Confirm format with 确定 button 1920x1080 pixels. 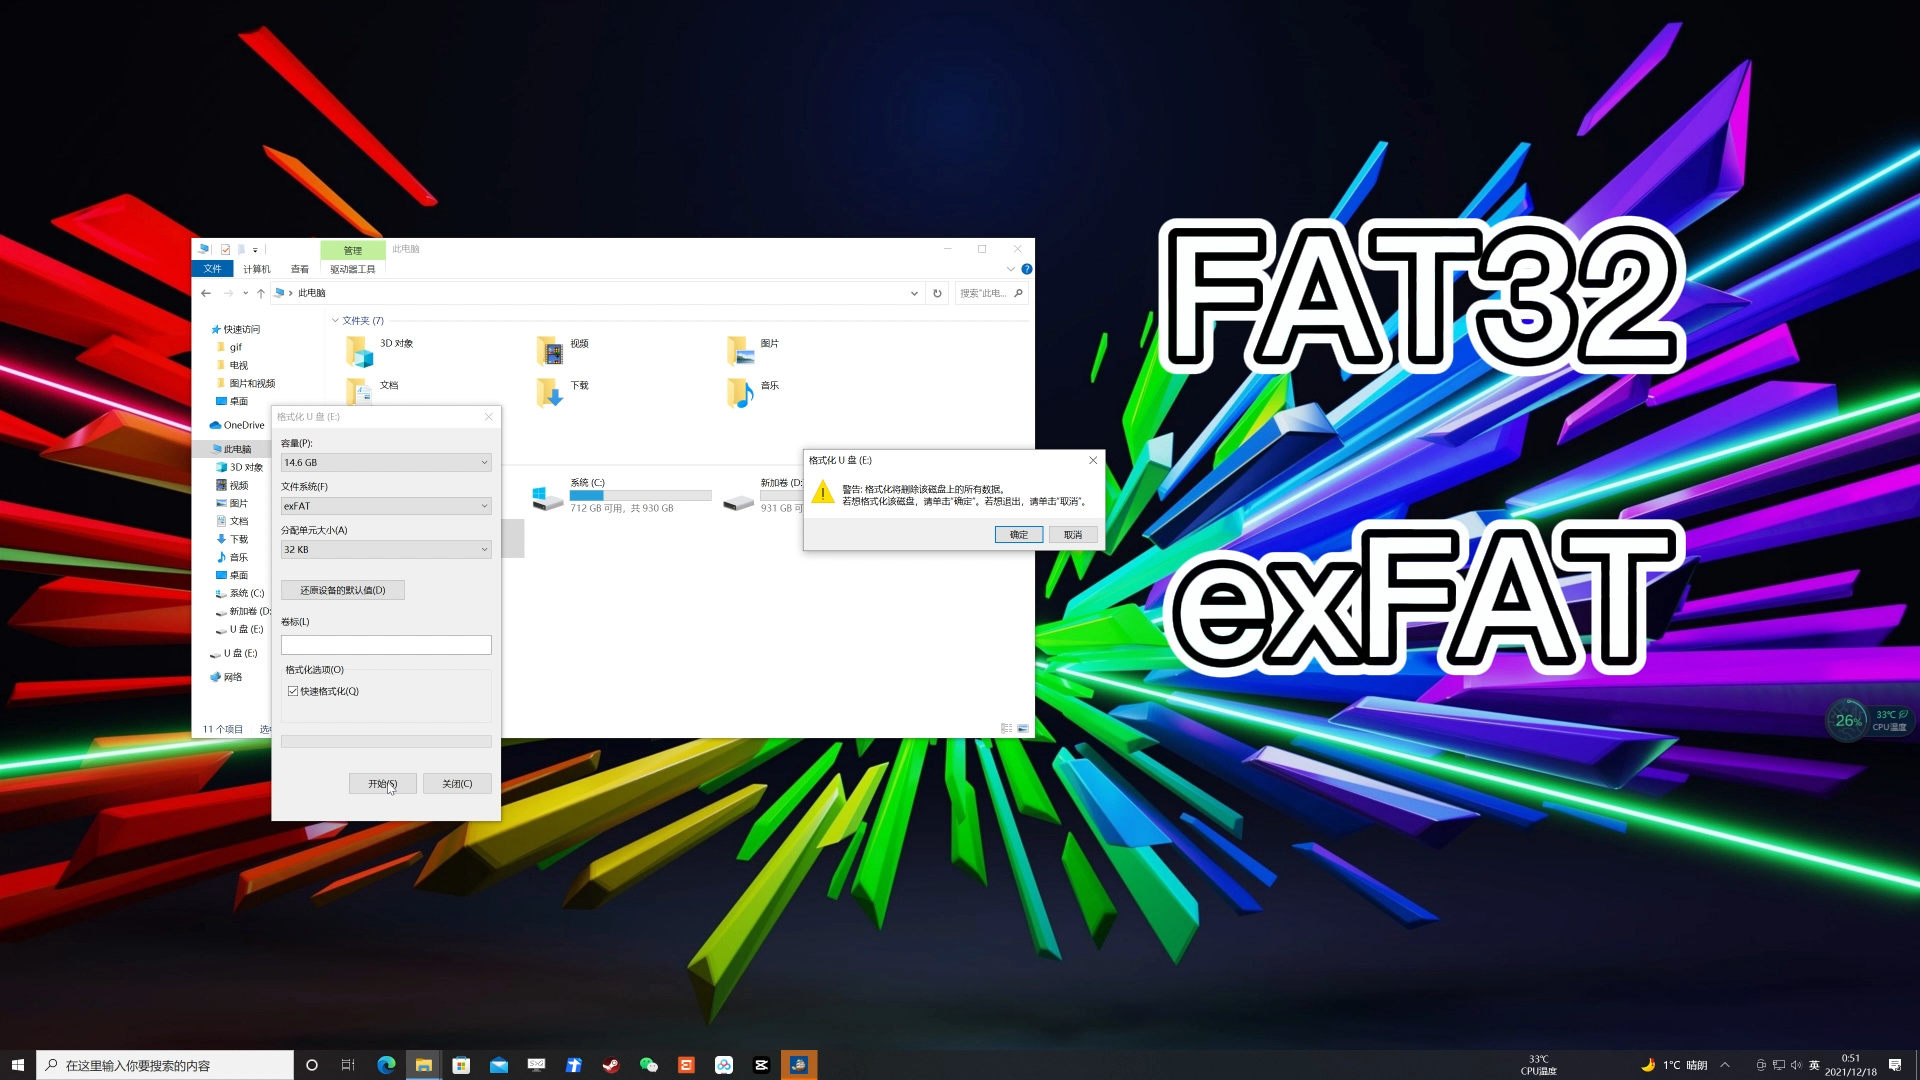1018,535
